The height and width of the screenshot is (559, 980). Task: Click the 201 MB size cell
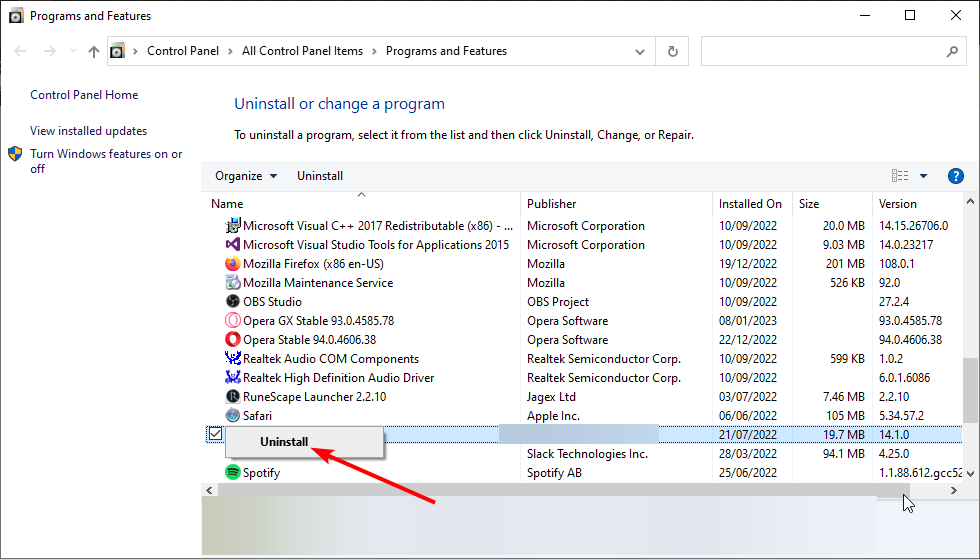[x=845, y=264]
